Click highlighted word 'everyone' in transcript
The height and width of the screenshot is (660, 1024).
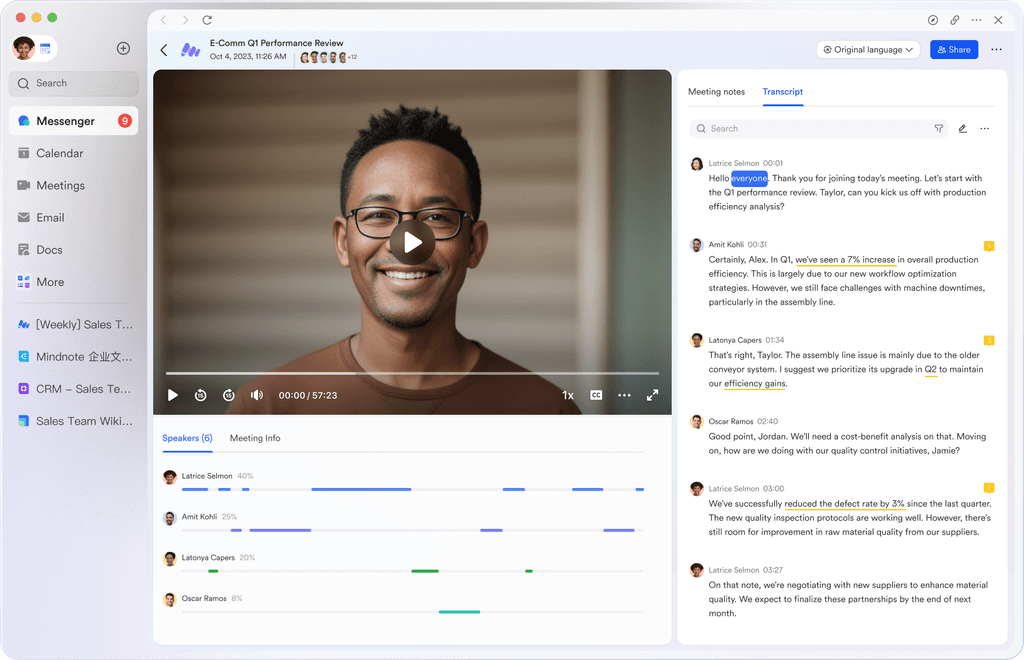pos(749,178)
